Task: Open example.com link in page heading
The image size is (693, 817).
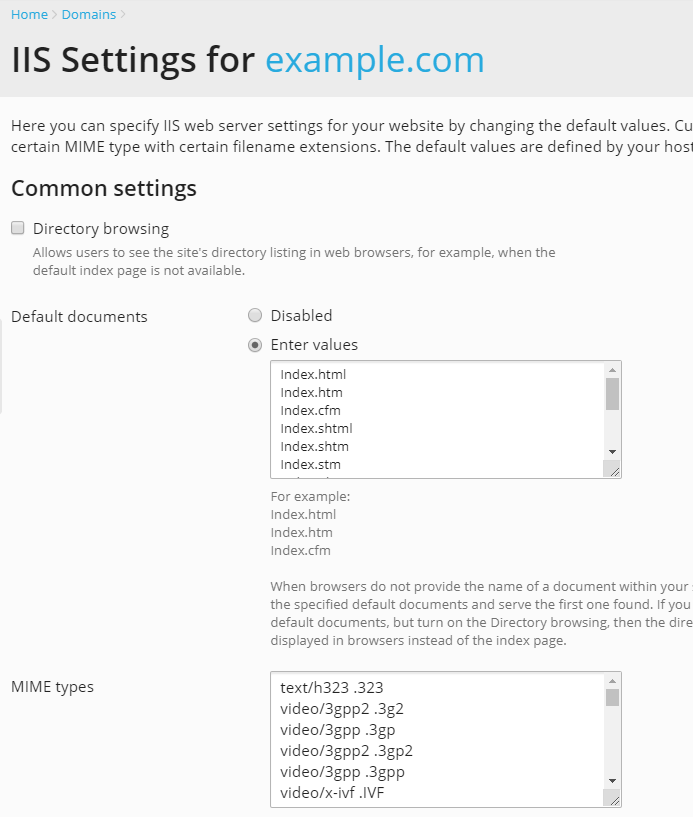Action: [x=374, y=60]
